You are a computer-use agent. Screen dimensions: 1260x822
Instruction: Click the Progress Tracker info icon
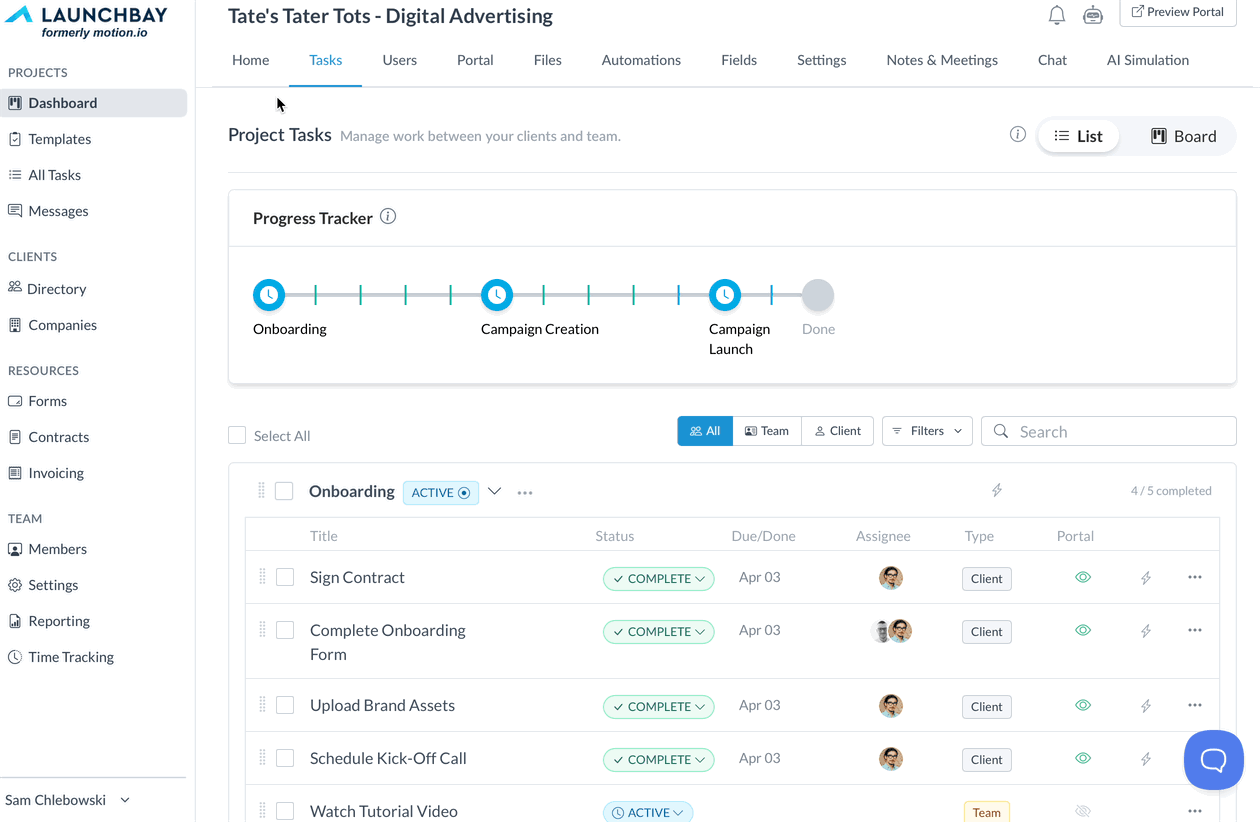point(388,217)
